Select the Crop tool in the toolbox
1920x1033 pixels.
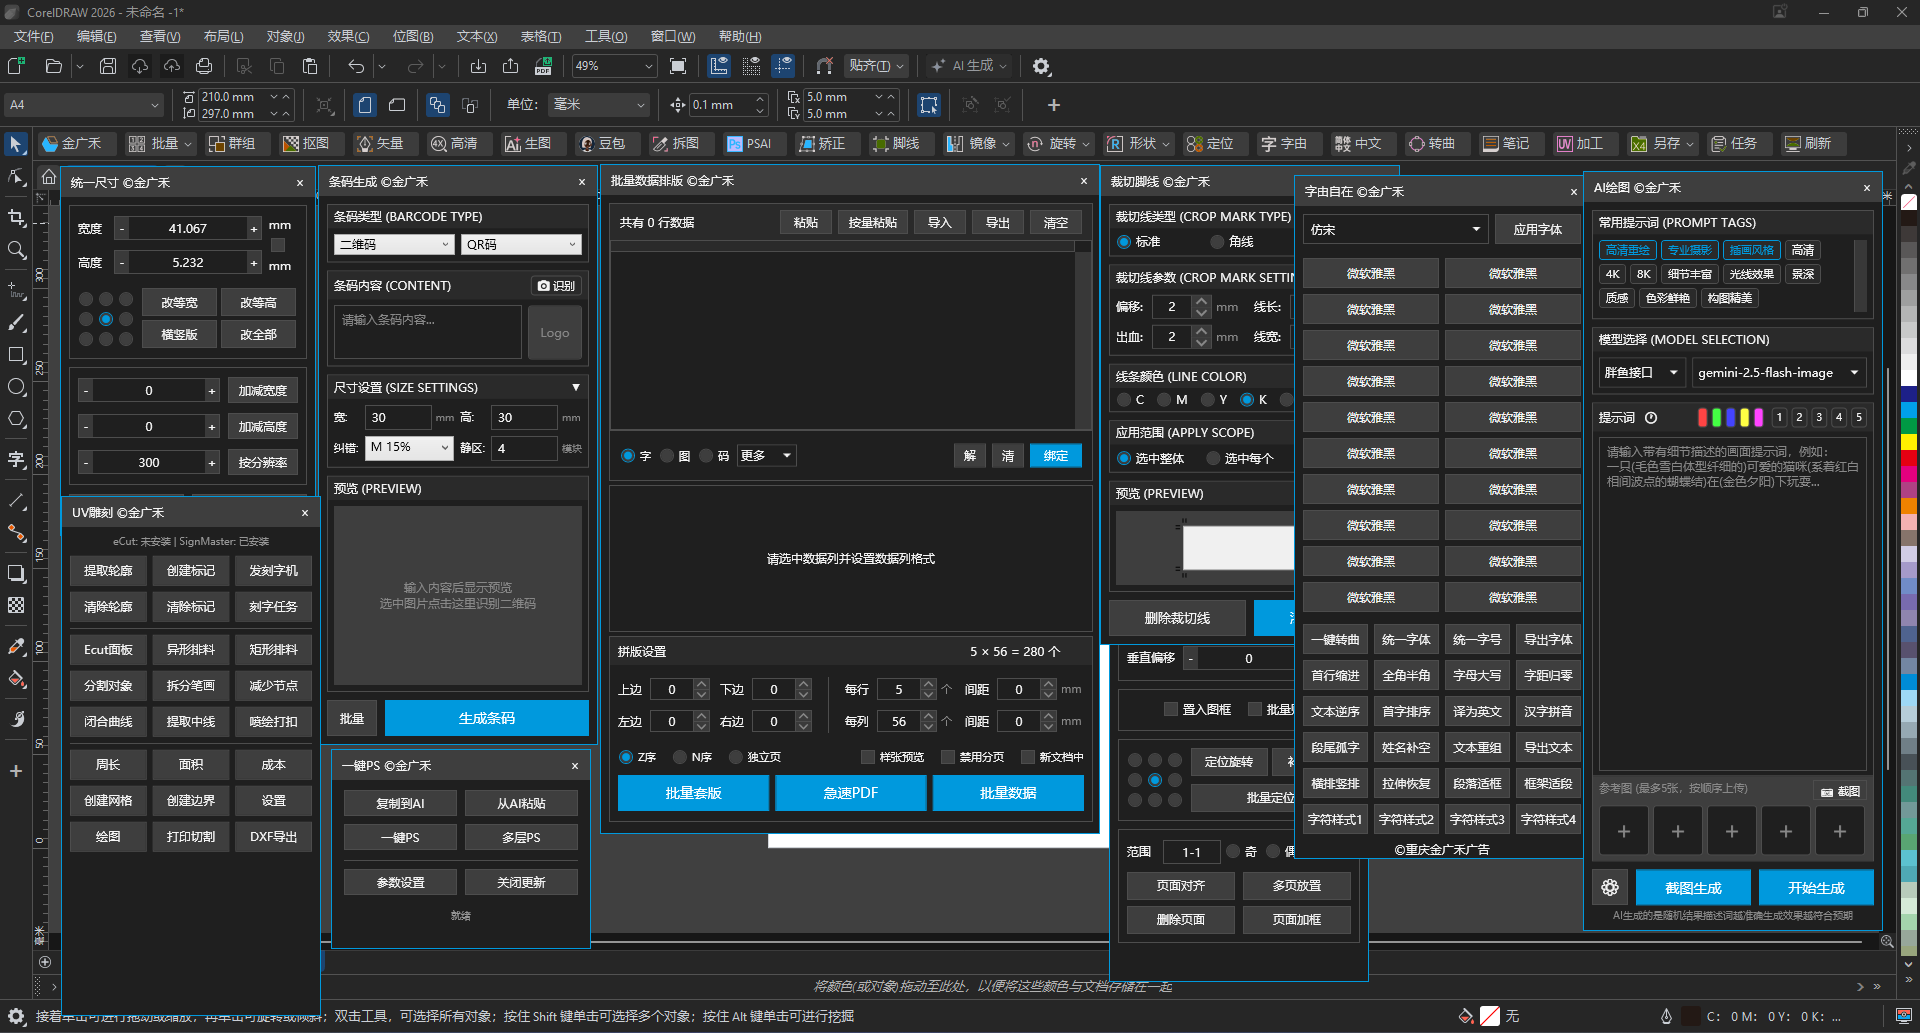click(x=16, y=217)
